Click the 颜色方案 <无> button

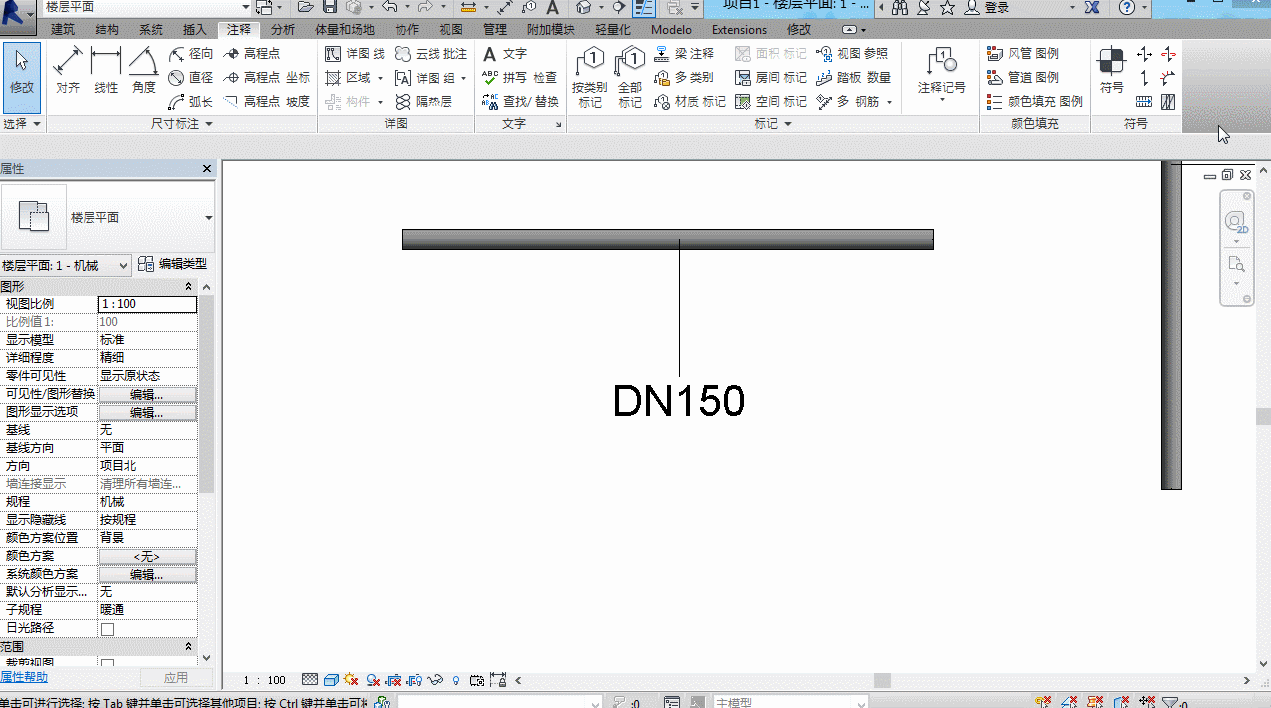(147, 556)
